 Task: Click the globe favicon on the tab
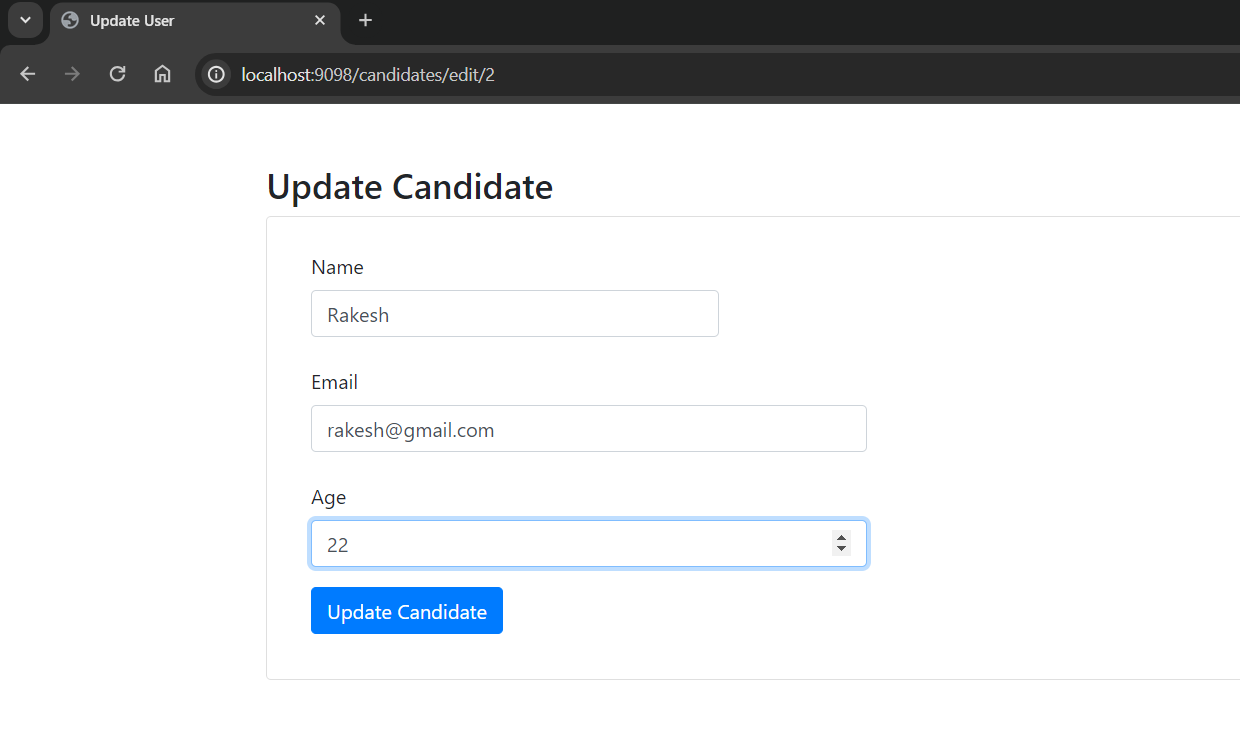70,20
